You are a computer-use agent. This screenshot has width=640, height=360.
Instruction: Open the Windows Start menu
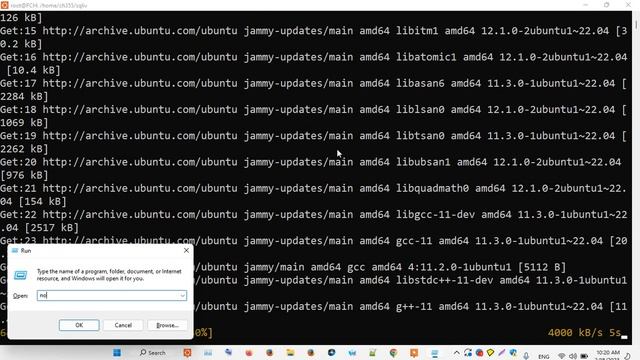click(x=117, y=353)
